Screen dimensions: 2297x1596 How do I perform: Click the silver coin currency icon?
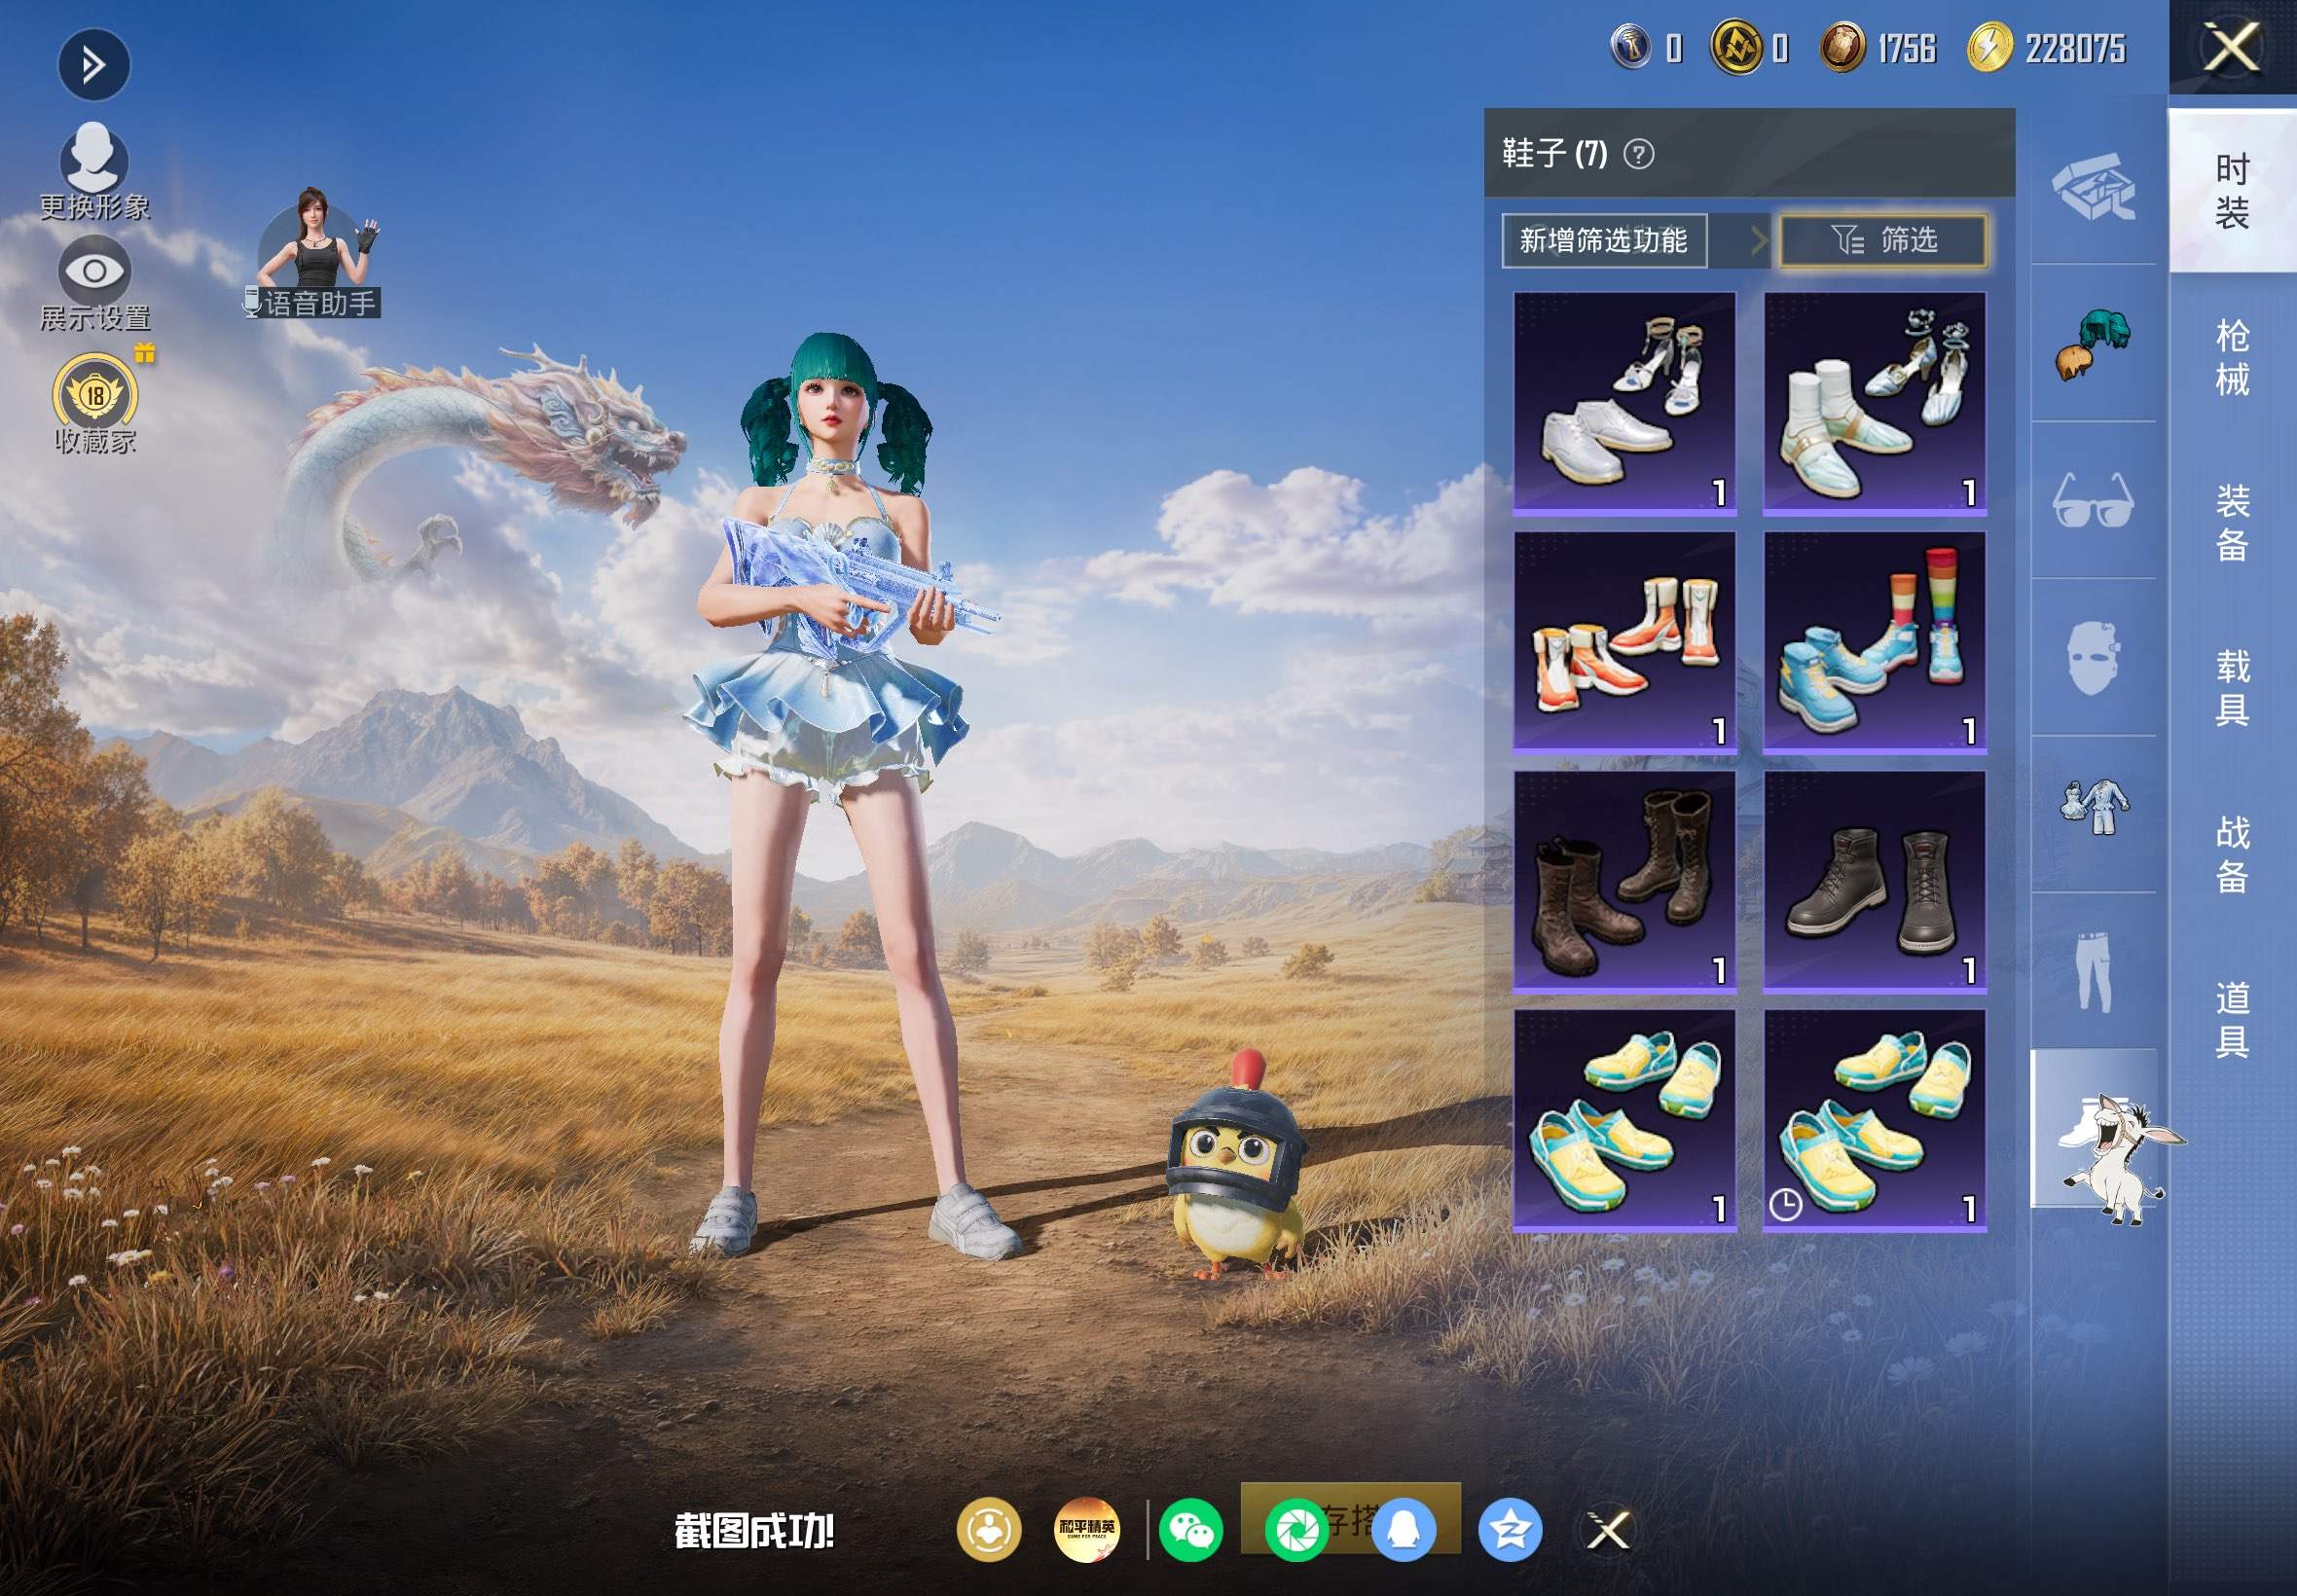click(x=1632, y=48)
